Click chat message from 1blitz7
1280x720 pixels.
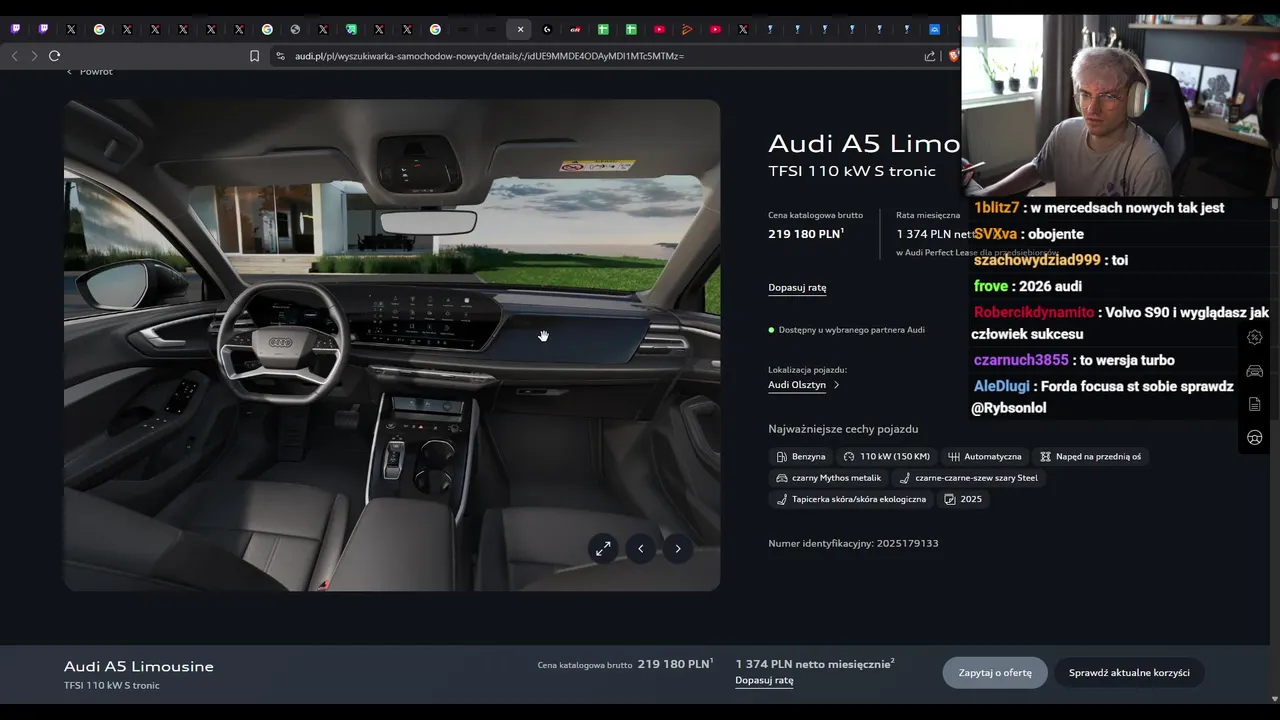1098,208
